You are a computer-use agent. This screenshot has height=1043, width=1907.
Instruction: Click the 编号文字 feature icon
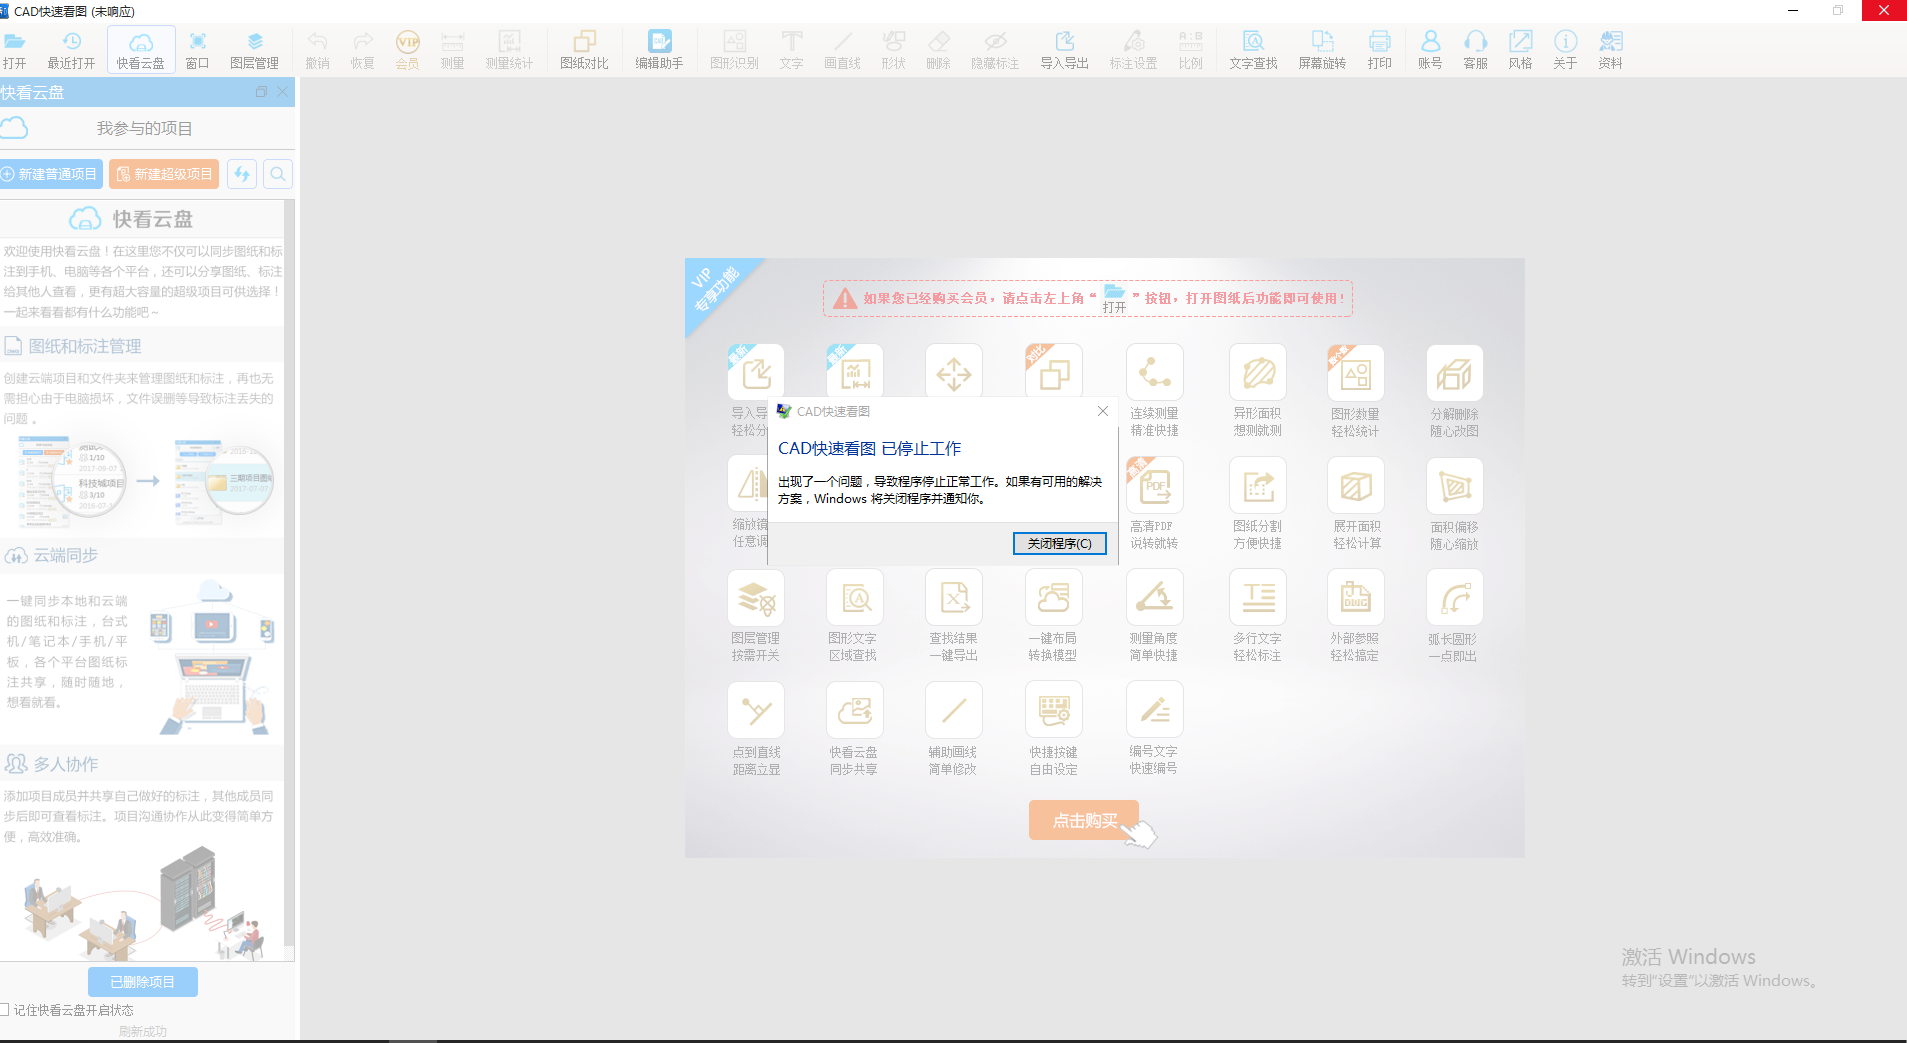click(x=1155, y=710)
